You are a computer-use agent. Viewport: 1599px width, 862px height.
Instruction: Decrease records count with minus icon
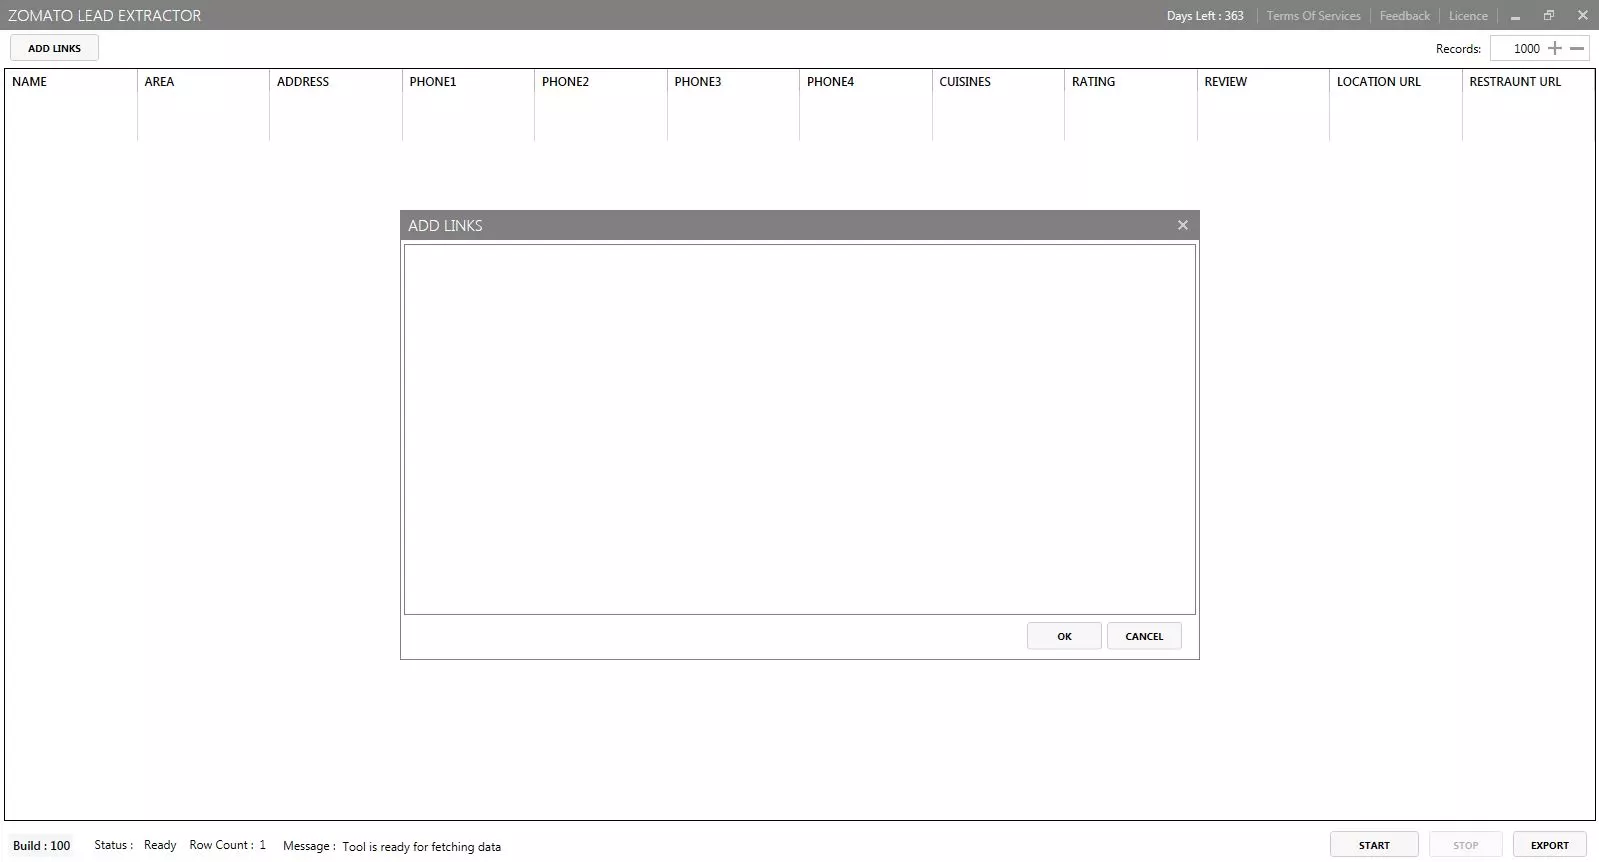click(1577, 48)
